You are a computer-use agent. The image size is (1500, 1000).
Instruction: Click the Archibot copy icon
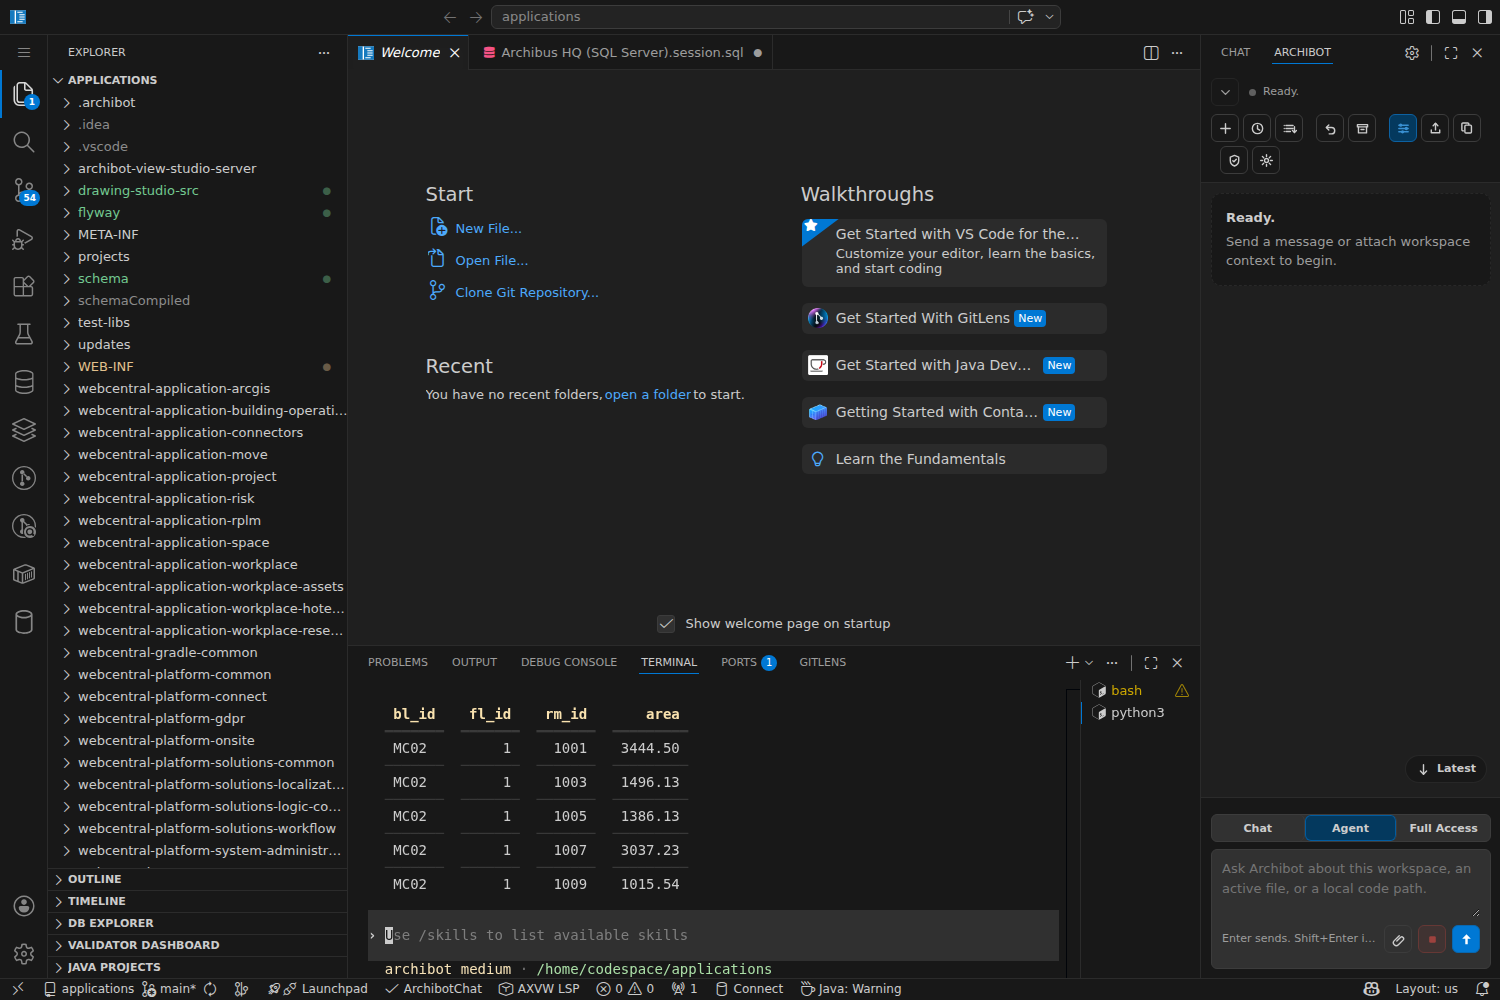point(1467,128)
